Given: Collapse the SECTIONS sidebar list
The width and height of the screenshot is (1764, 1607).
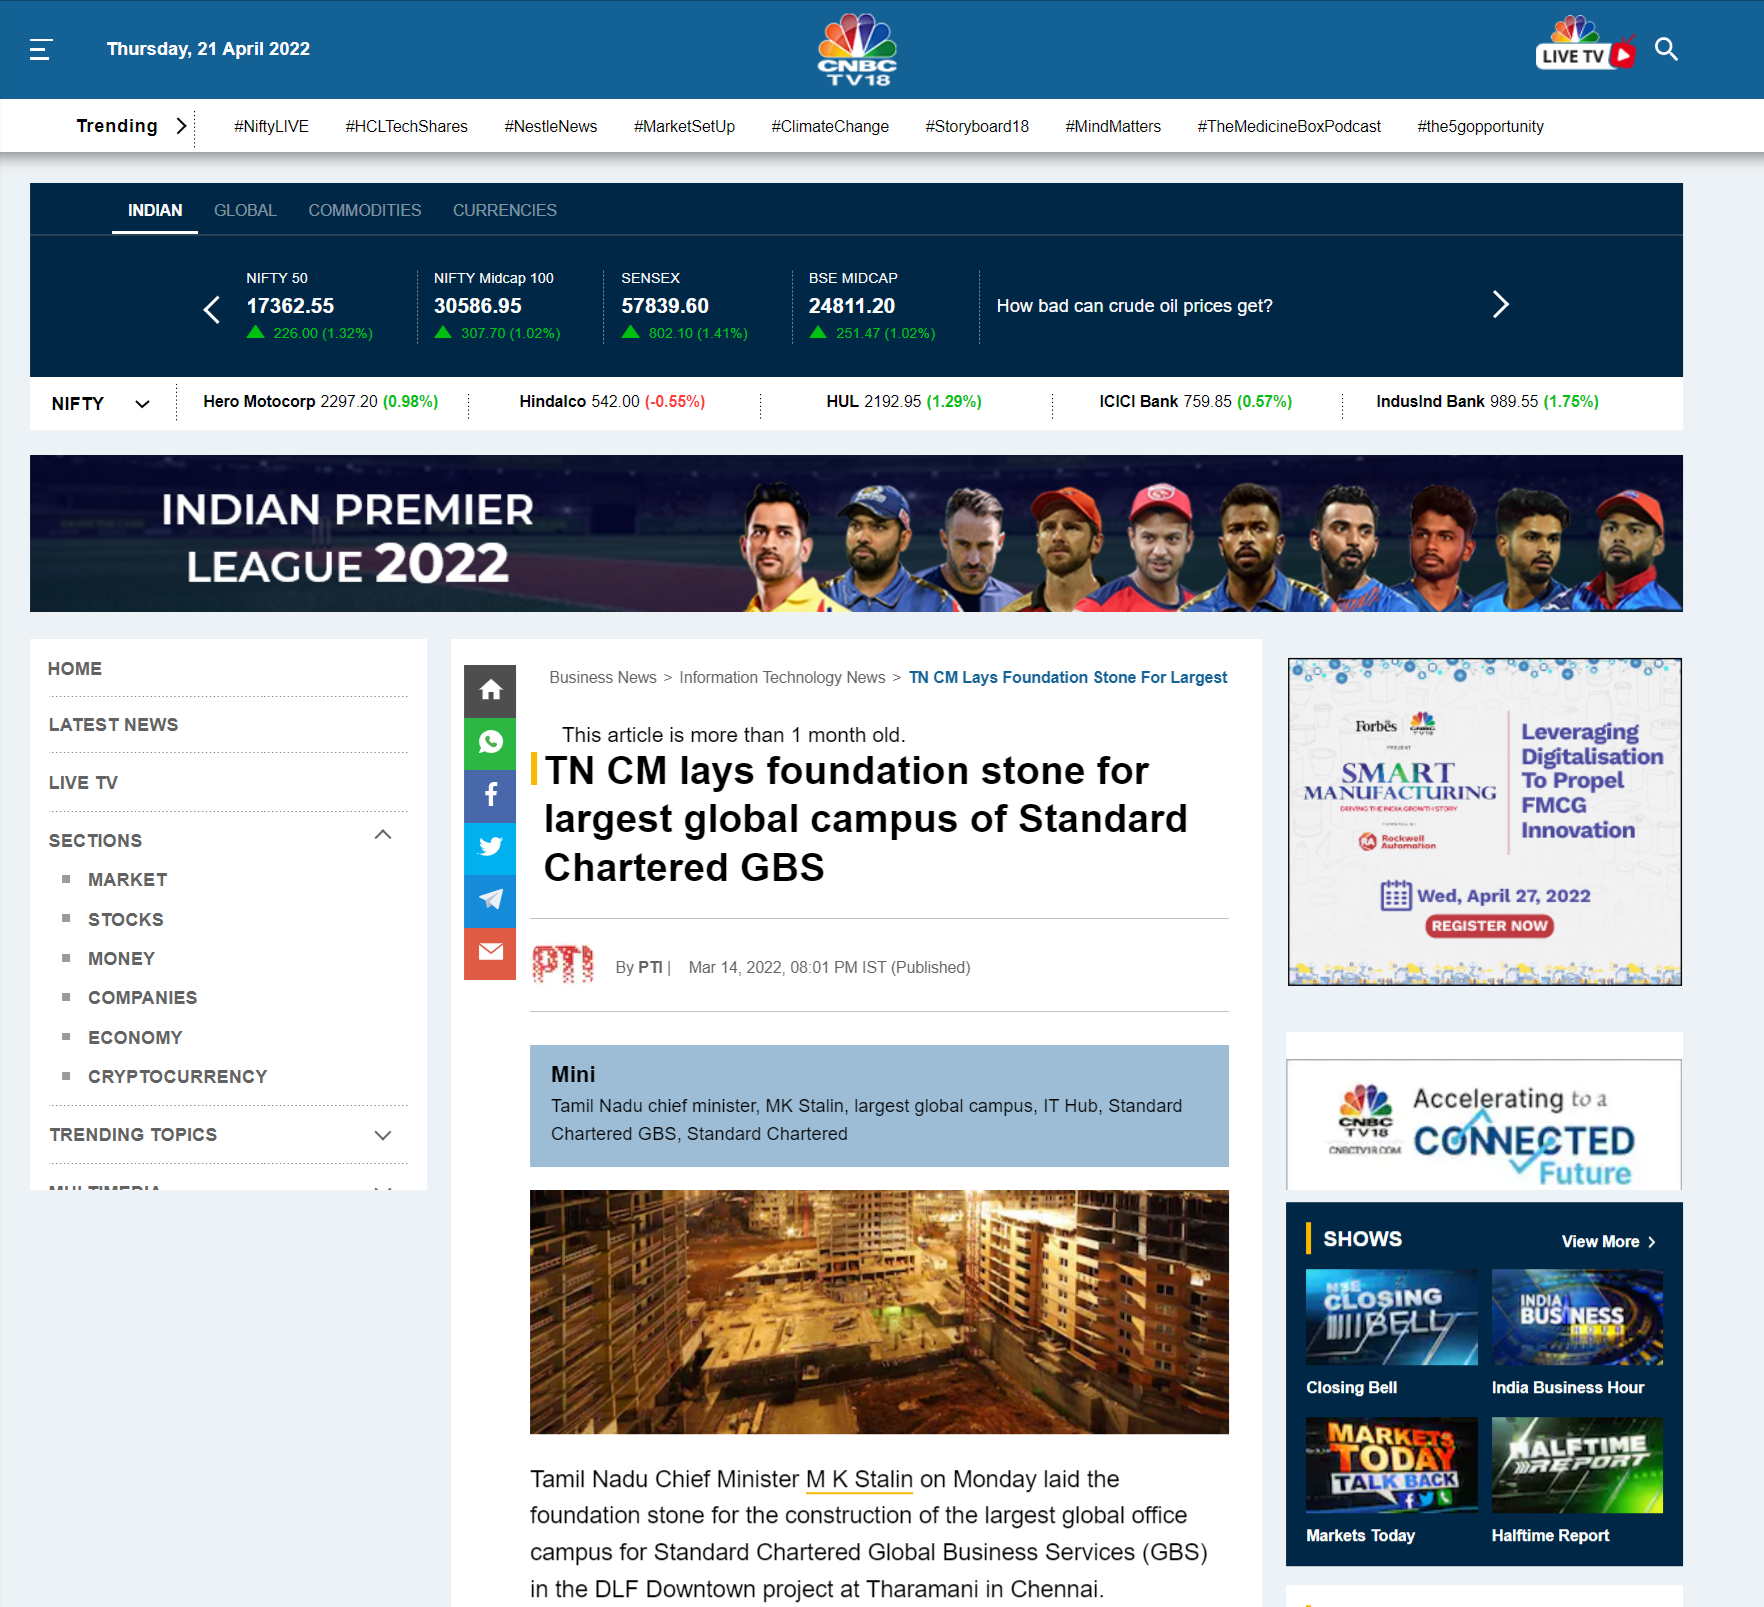Looking at the screenshot, I should coord(382,835).
